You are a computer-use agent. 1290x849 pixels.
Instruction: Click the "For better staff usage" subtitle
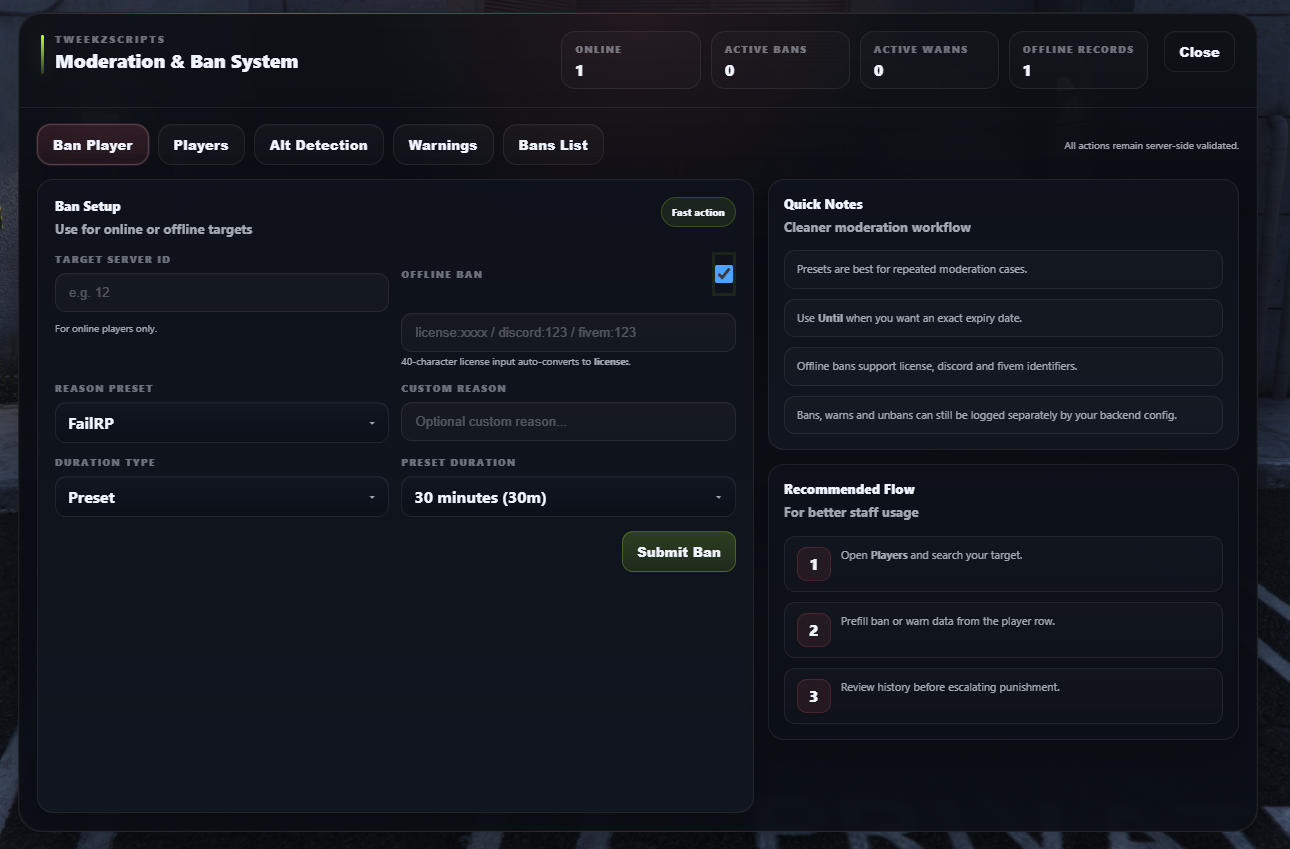click(x=851, y=512)
